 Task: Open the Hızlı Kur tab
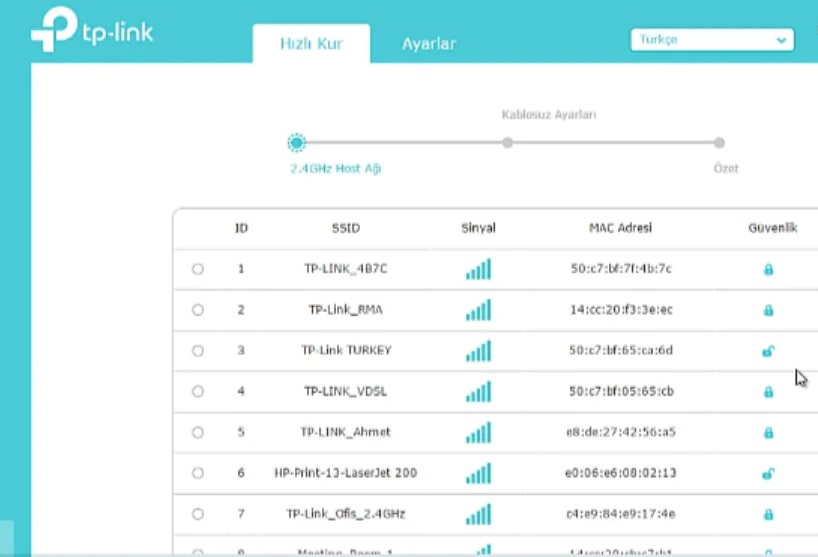point(310,44)
